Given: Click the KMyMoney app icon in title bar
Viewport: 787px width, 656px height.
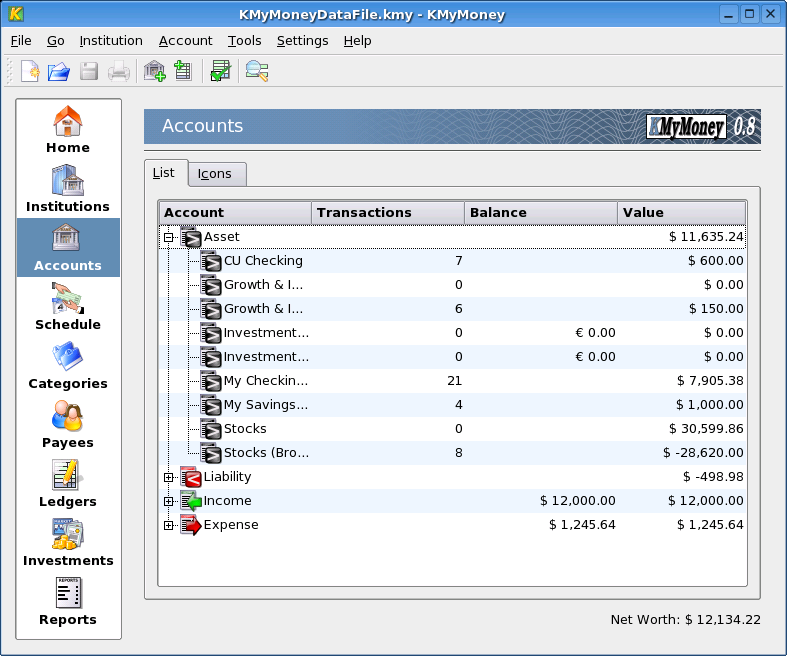Looking at the screenshot, I should click(16, 14).
